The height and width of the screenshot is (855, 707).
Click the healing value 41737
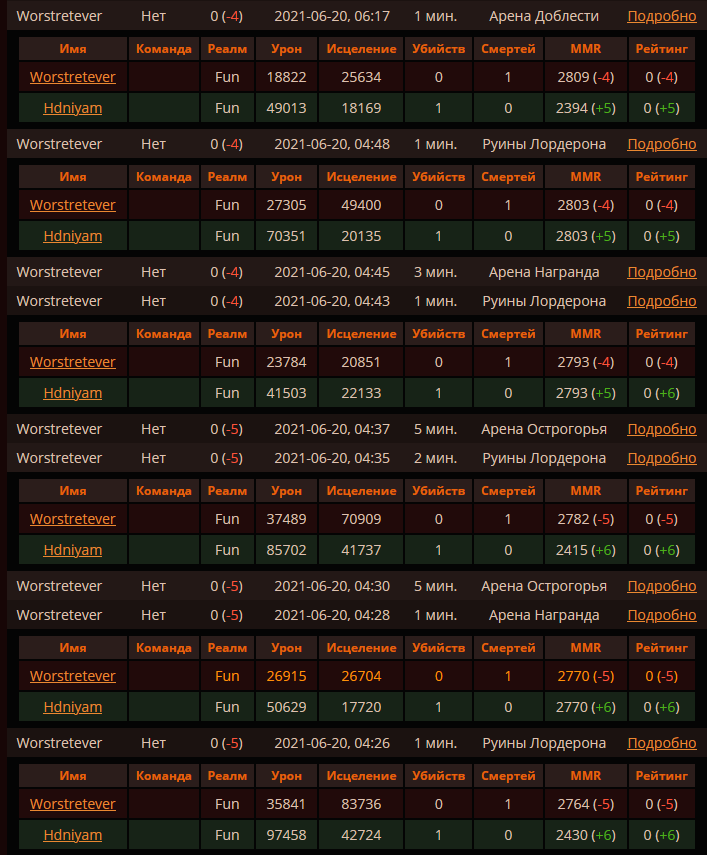[361, 551]
